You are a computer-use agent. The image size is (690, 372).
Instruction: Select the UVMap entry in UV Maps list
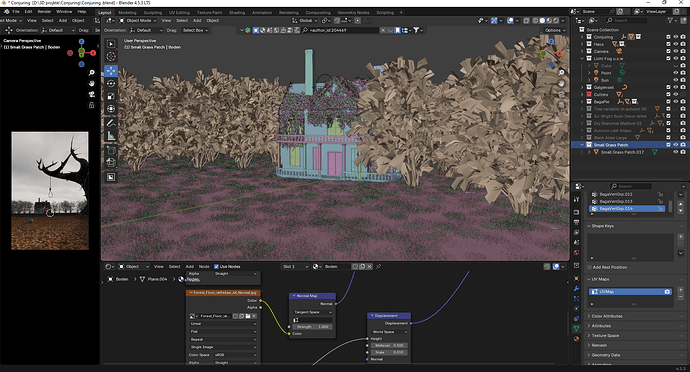click(x=630, y=291)
